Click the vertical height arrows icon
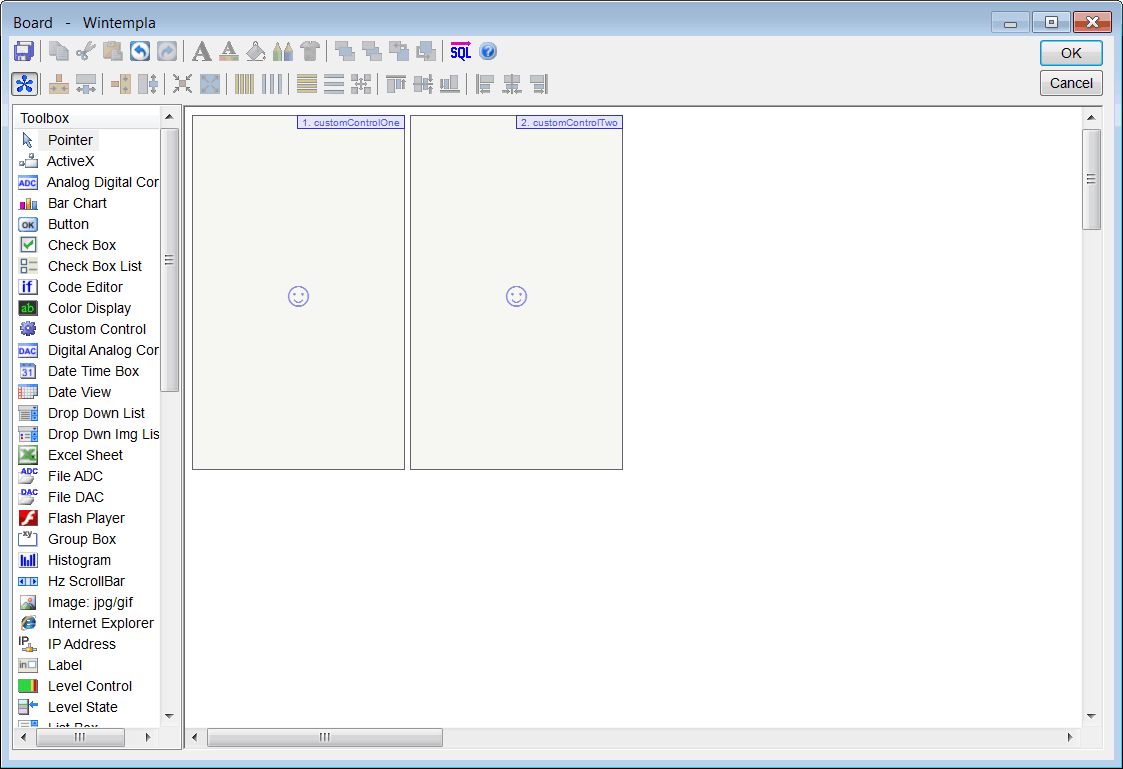The height and width of the screenshot is (769, 1123). [148, 84]
